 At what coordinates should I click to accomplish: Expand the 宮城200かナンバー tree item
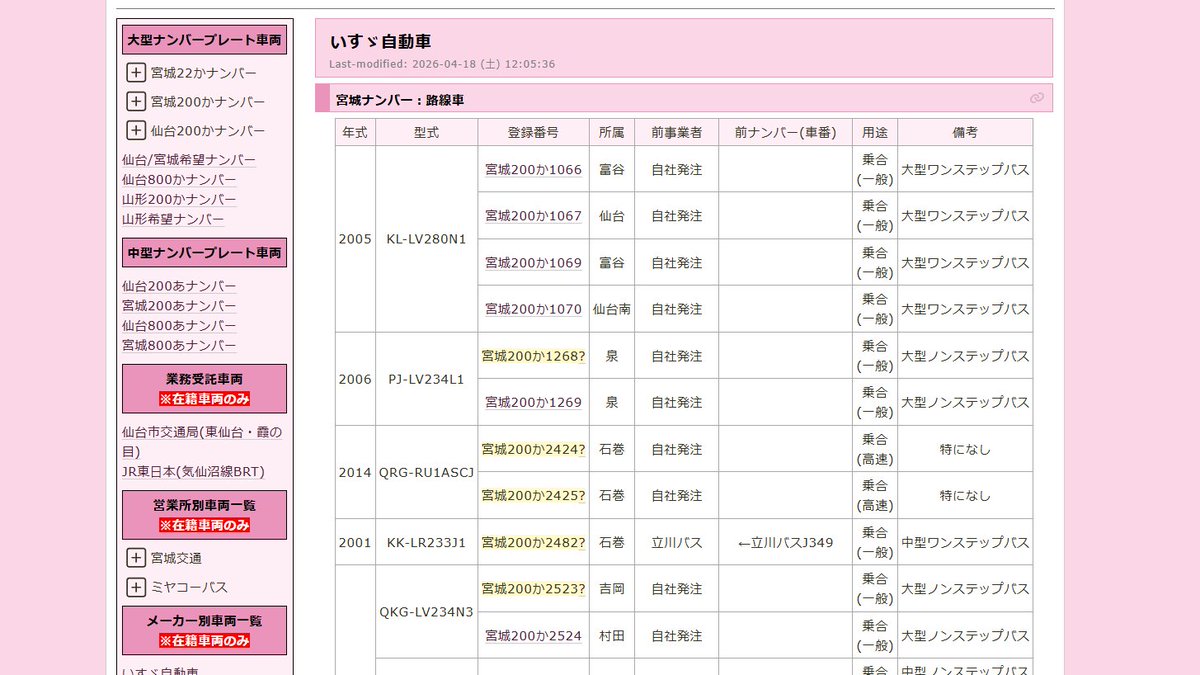[136, 101]
